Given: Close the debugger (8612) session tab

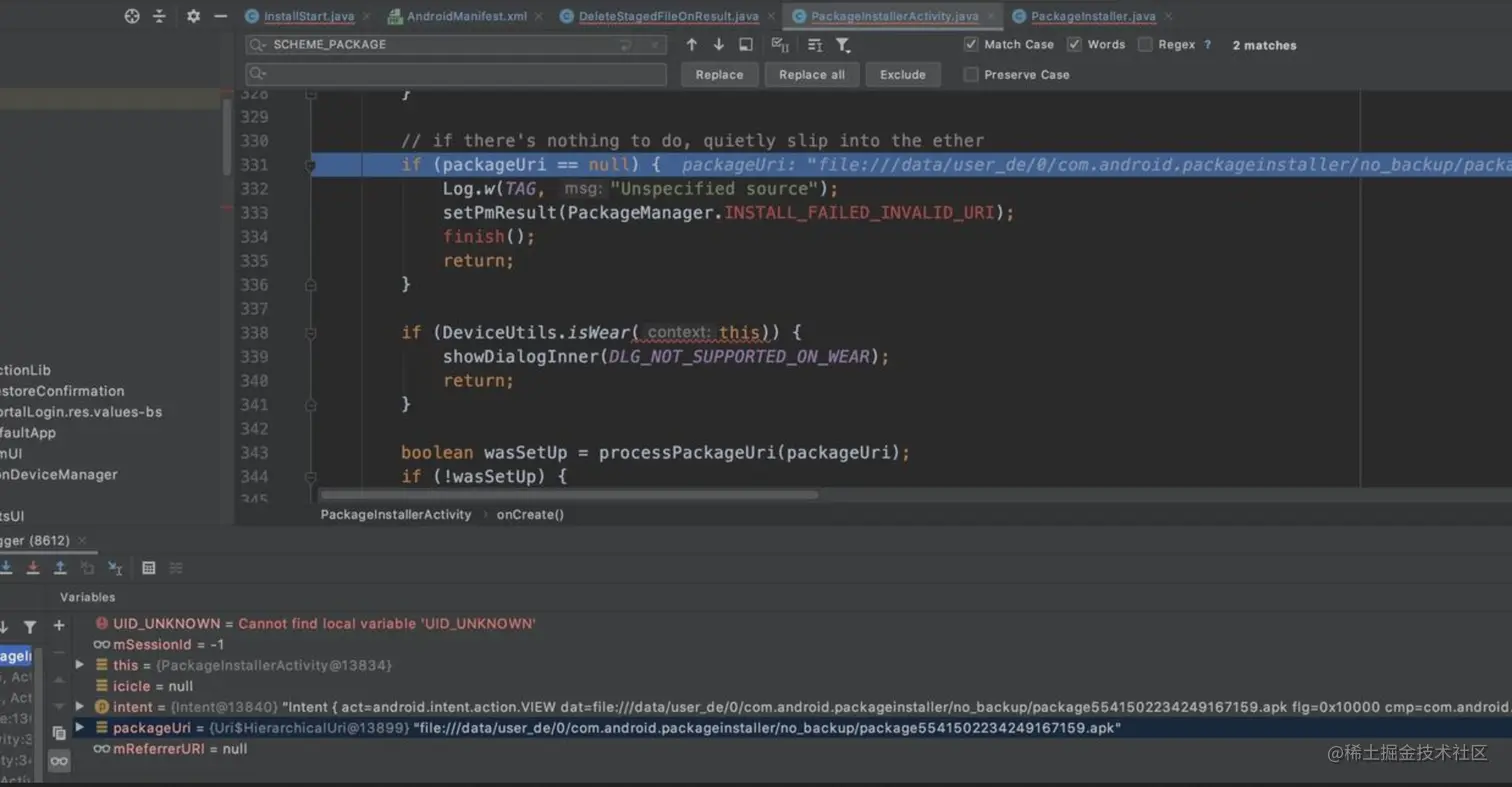Looking at the screenshot, I should [x=83, y=541].
